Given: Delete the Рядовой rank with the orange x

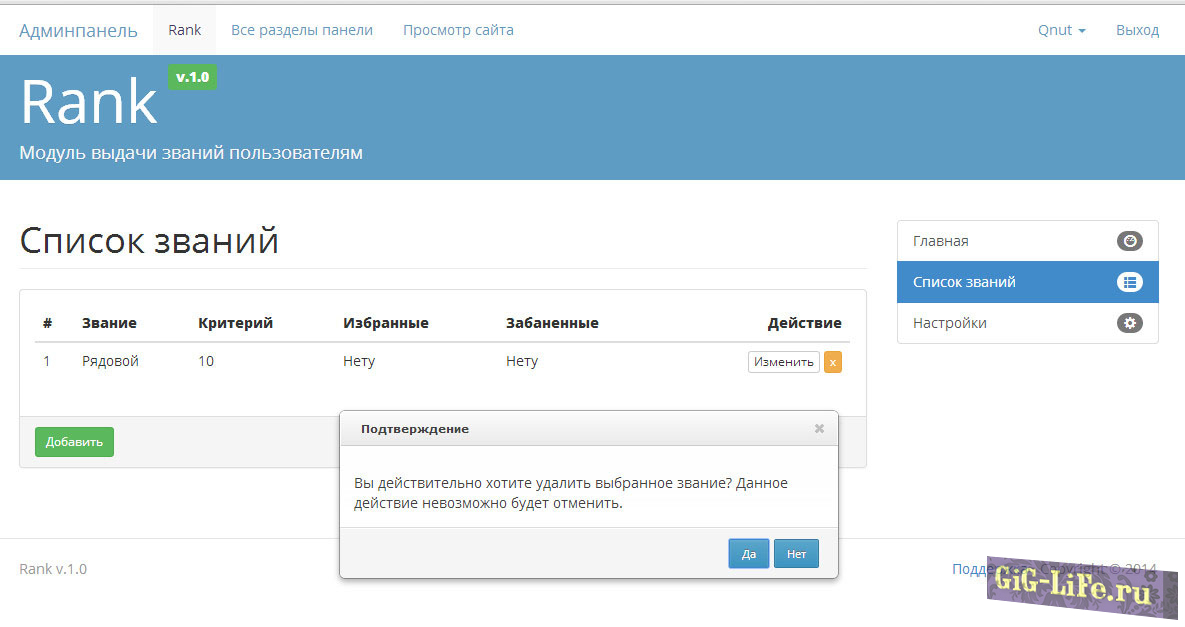Looking at the screenshot, I should 832,362.
